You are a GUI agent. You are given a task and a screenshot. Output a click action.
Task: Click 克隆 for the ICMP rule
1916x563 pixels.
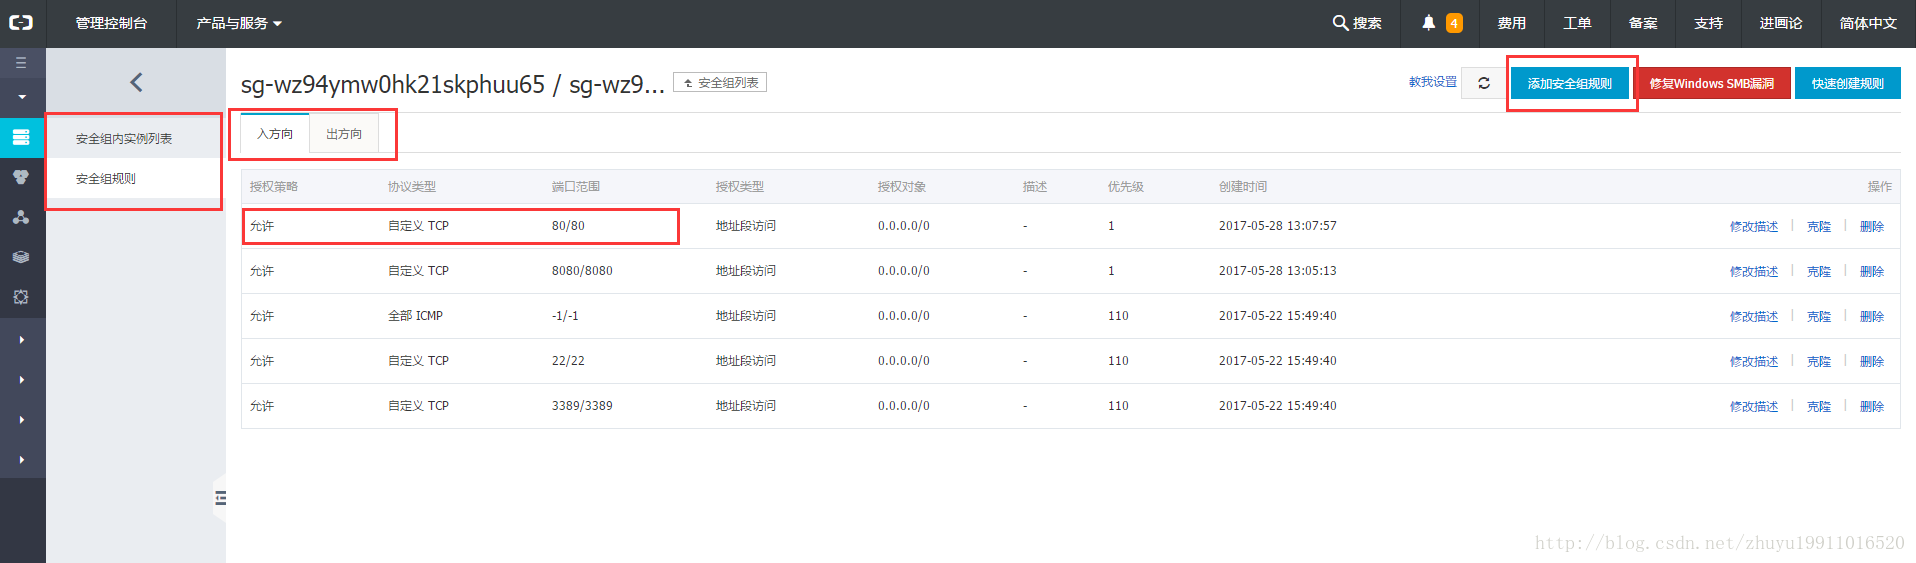coord(1819,316)
